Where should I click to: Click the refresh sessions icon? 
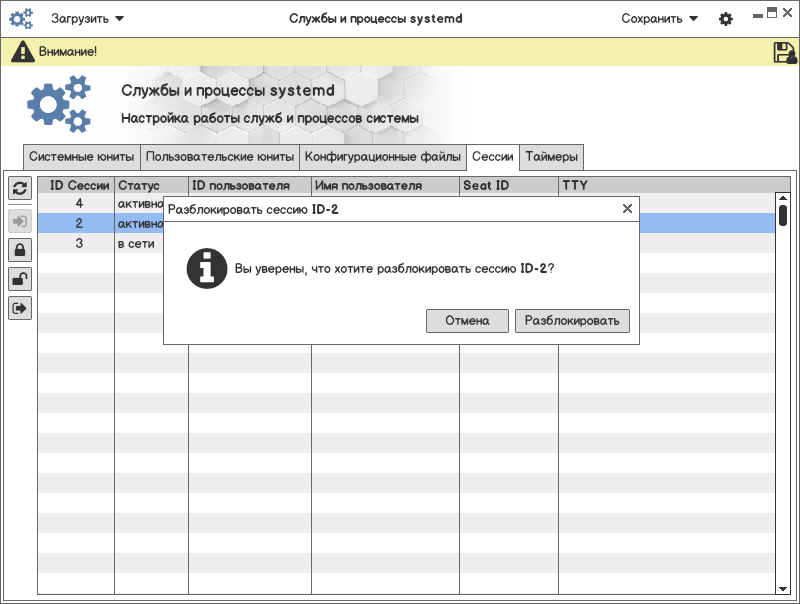tap(20, 188)
